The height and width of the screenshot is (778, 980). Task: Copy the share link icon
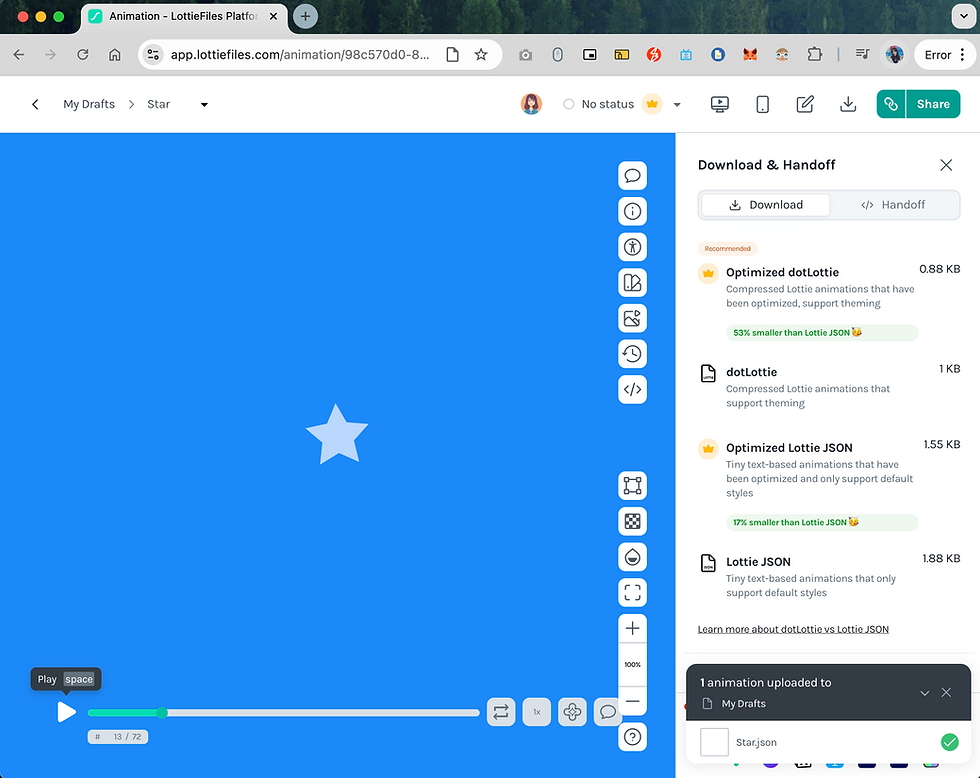pos(891,104)
